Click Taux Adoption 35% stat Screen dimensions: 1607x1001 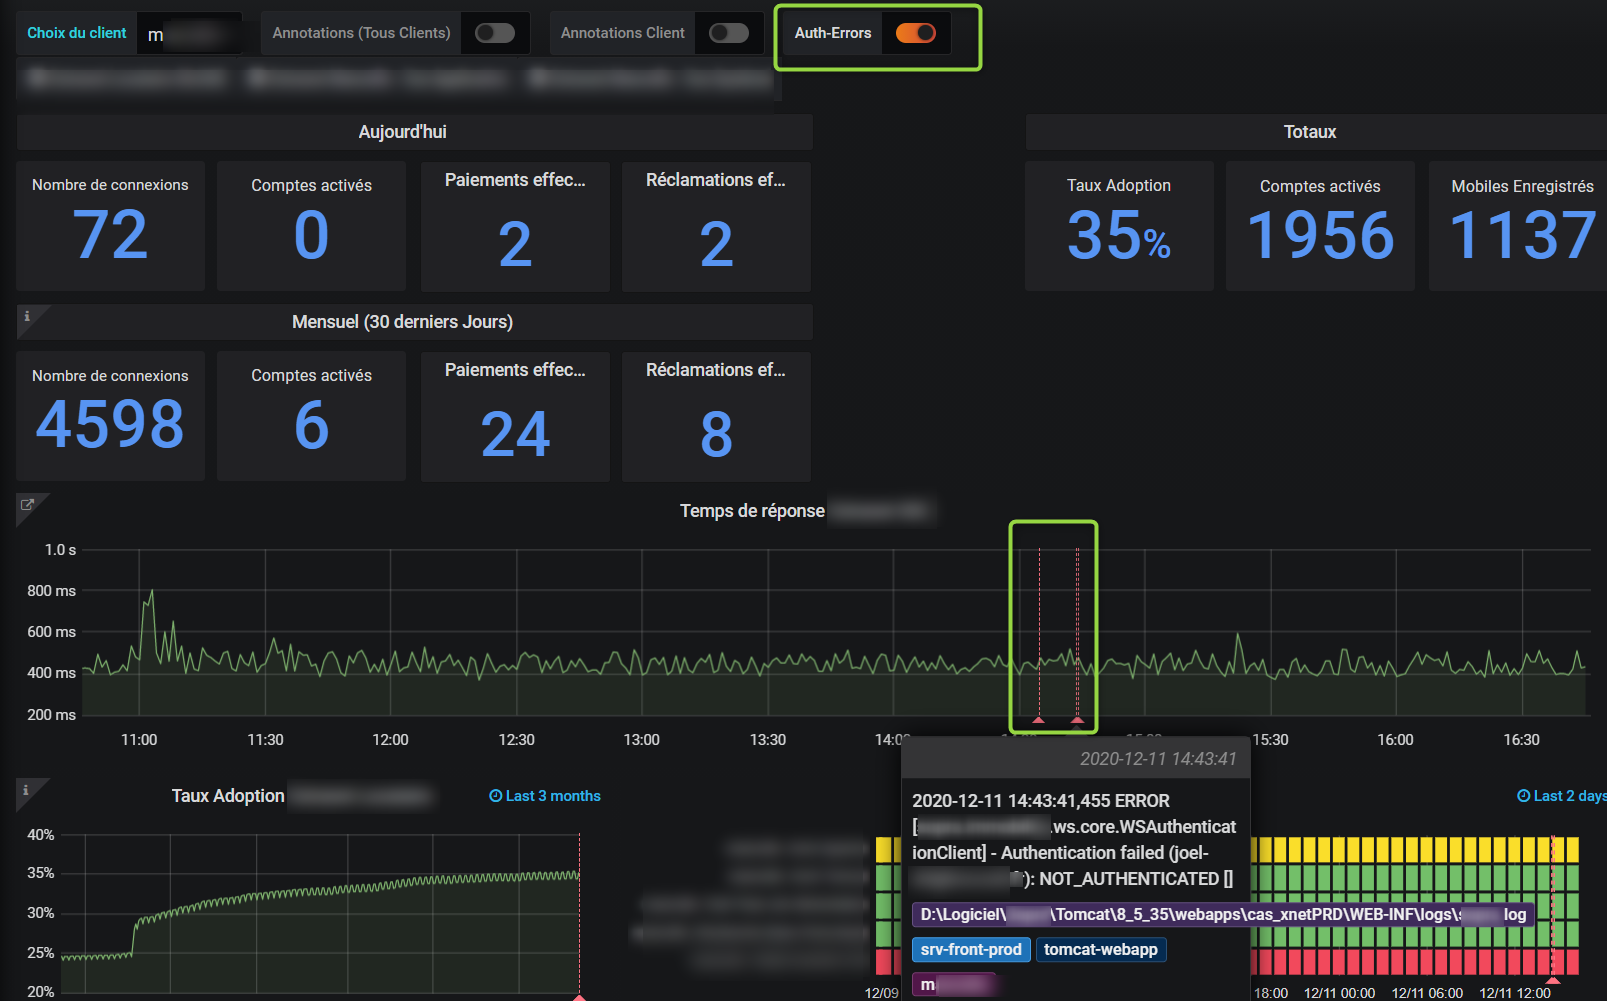pyautogui.click(x=1118, y=236)
